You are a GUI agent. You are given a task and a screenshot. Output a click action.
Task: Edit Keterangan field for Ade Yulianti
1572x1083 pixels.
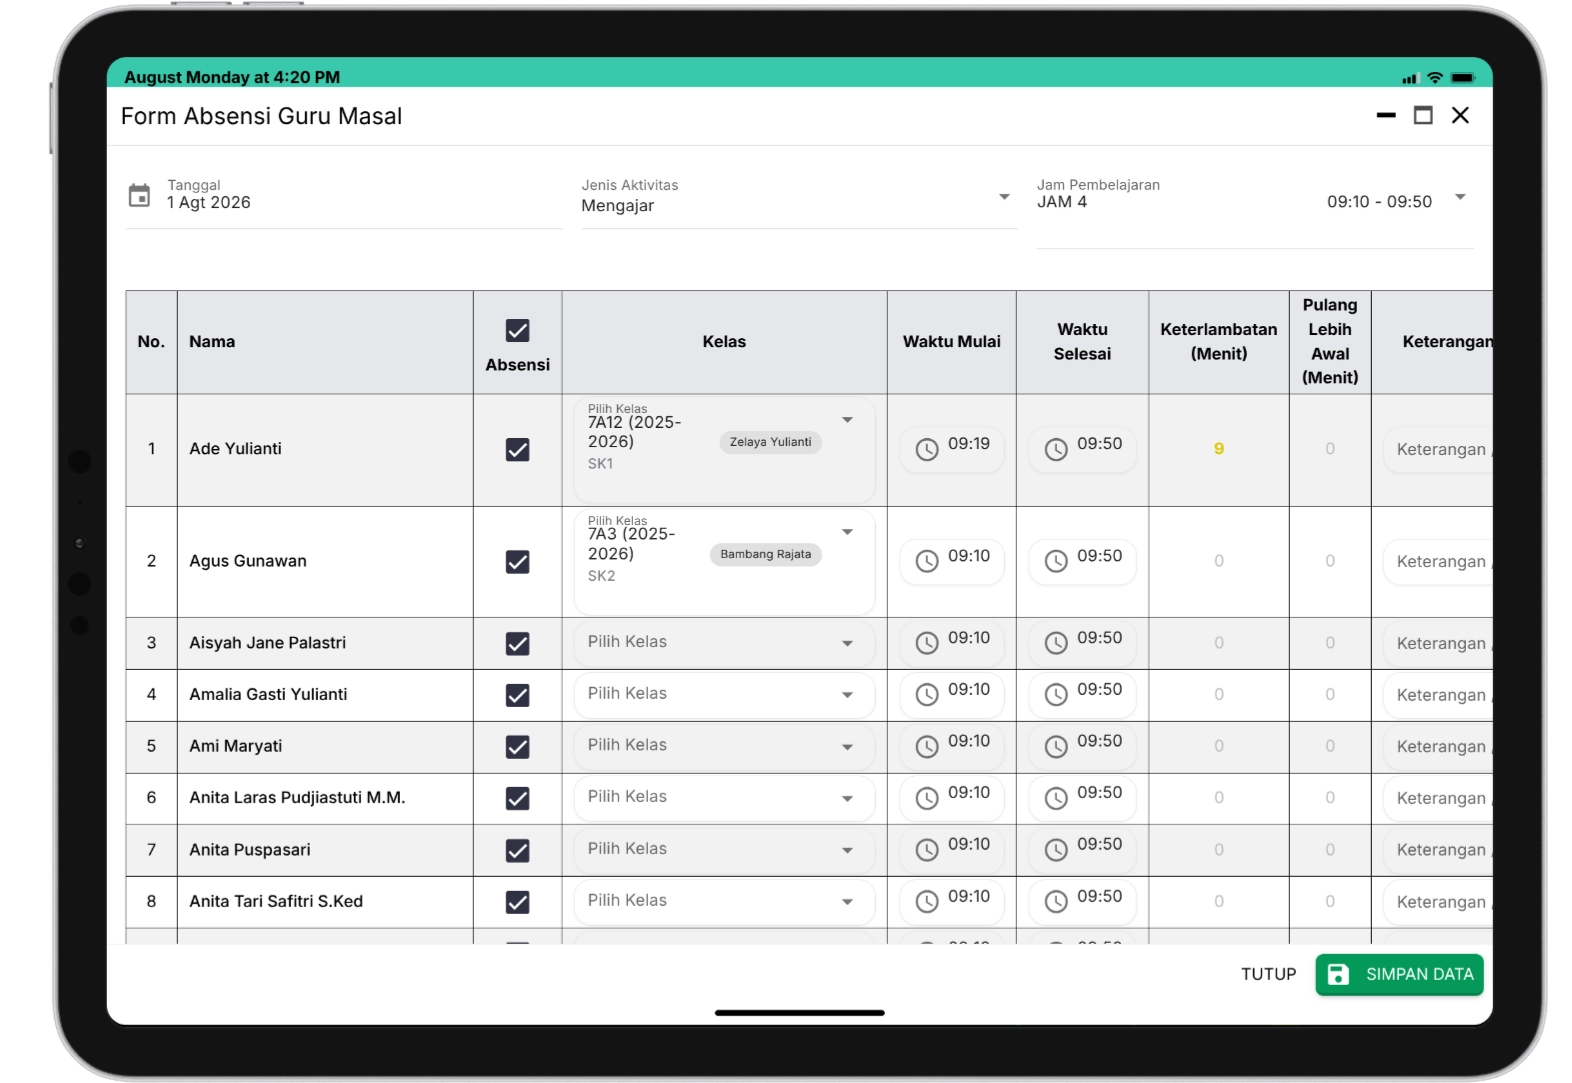(x=1440, y=450)
